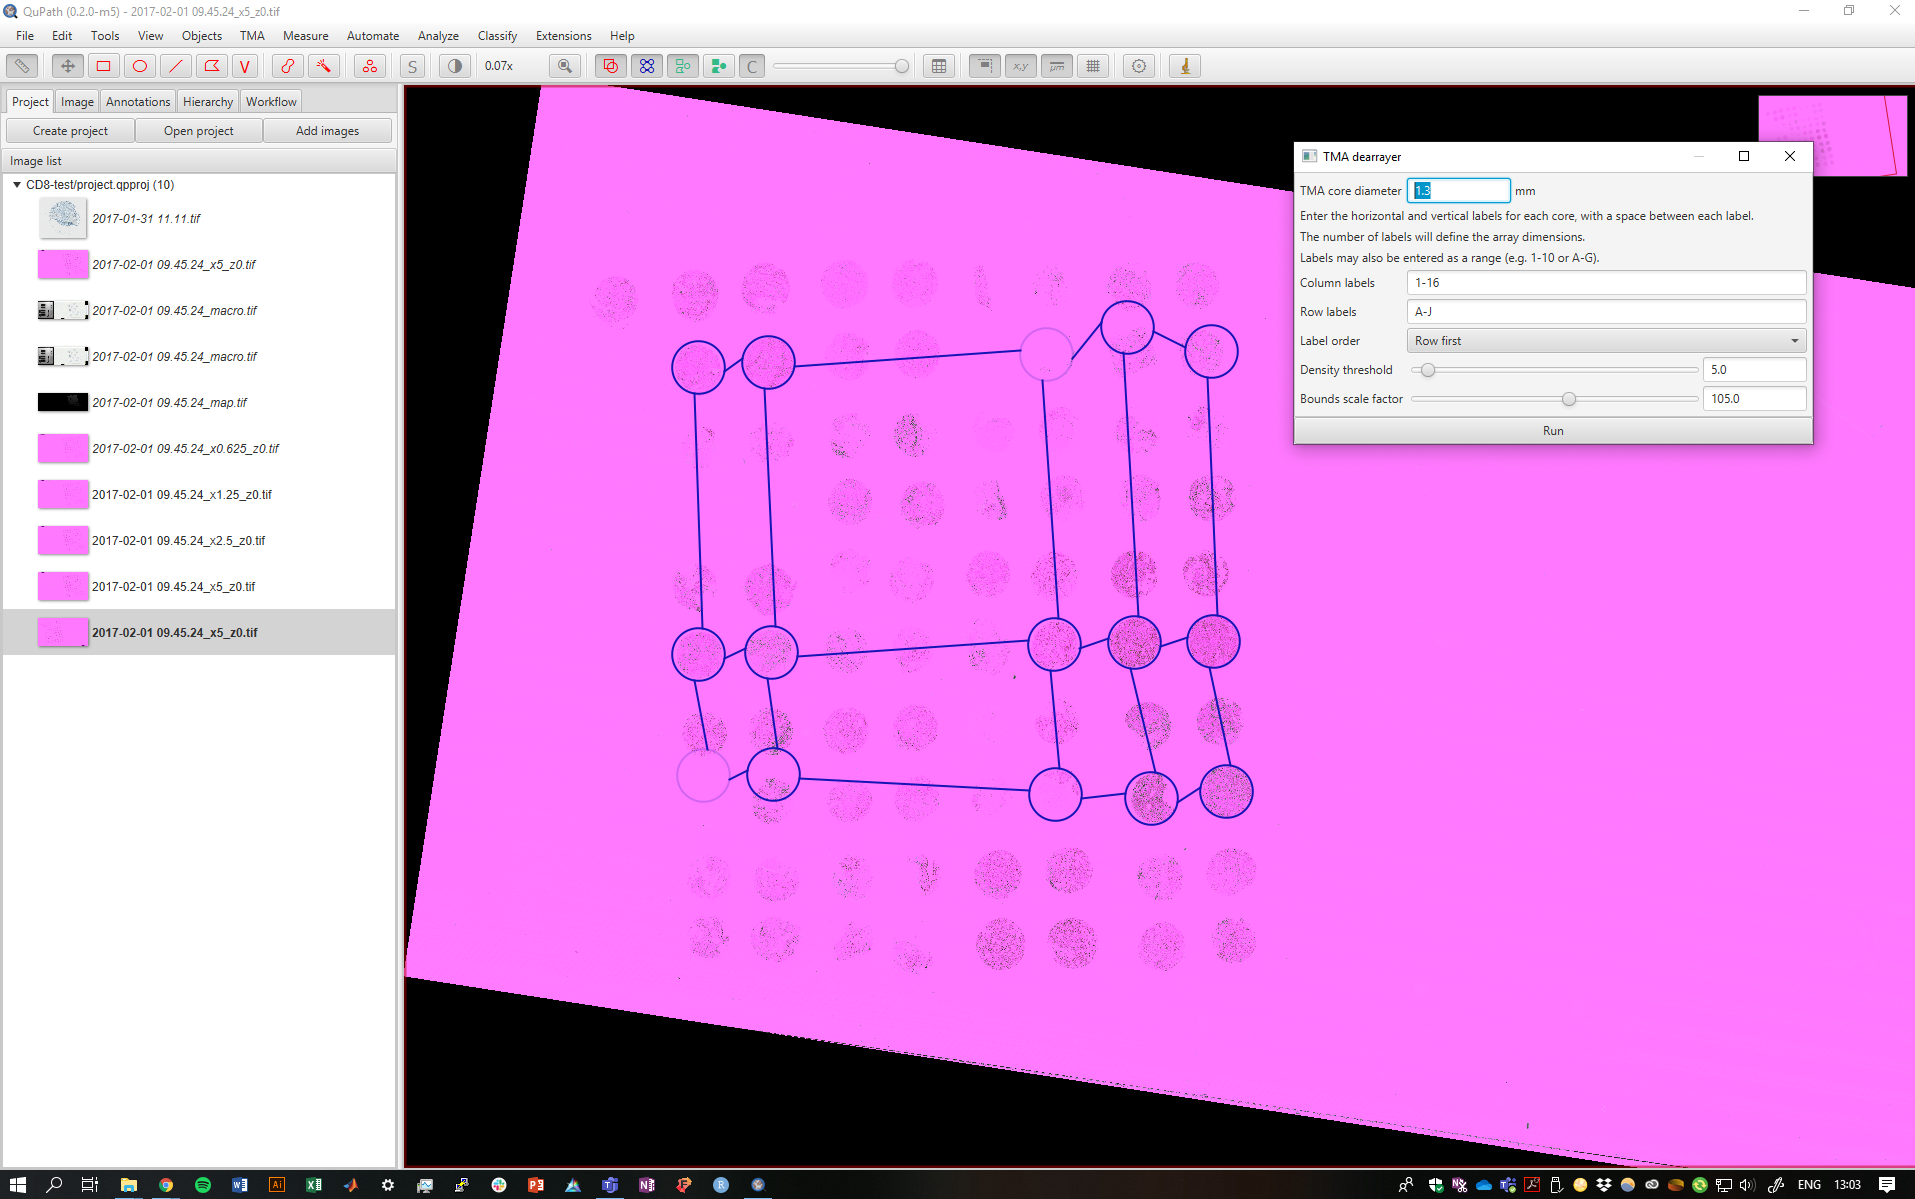Open QuPath preferences via the gear icon
The width and height of the screenshot is (1915, 1199).
(1138, 66)
